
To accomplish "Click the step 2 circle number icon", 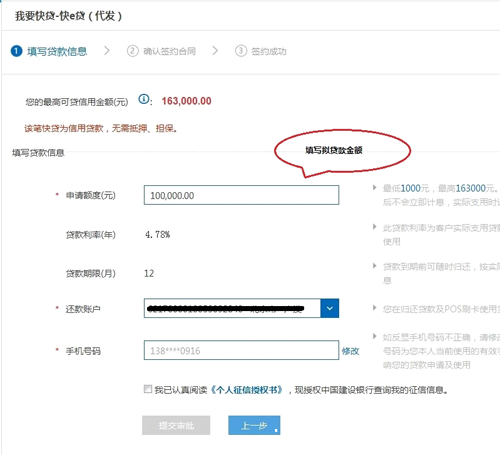I will 132,51.
